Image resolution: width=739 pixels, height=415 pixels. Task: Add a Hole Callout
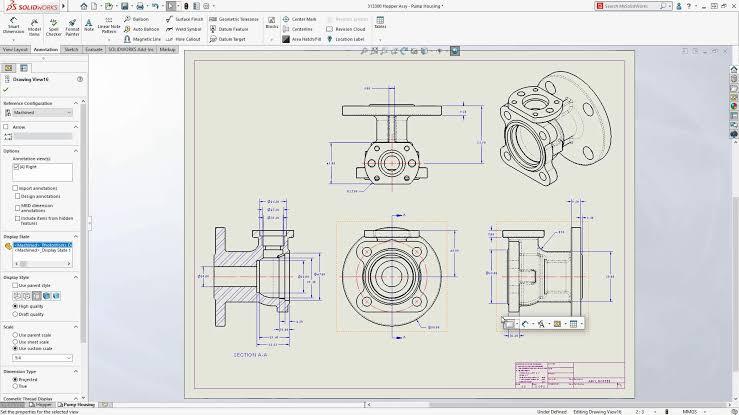click(x=183, y=40)
